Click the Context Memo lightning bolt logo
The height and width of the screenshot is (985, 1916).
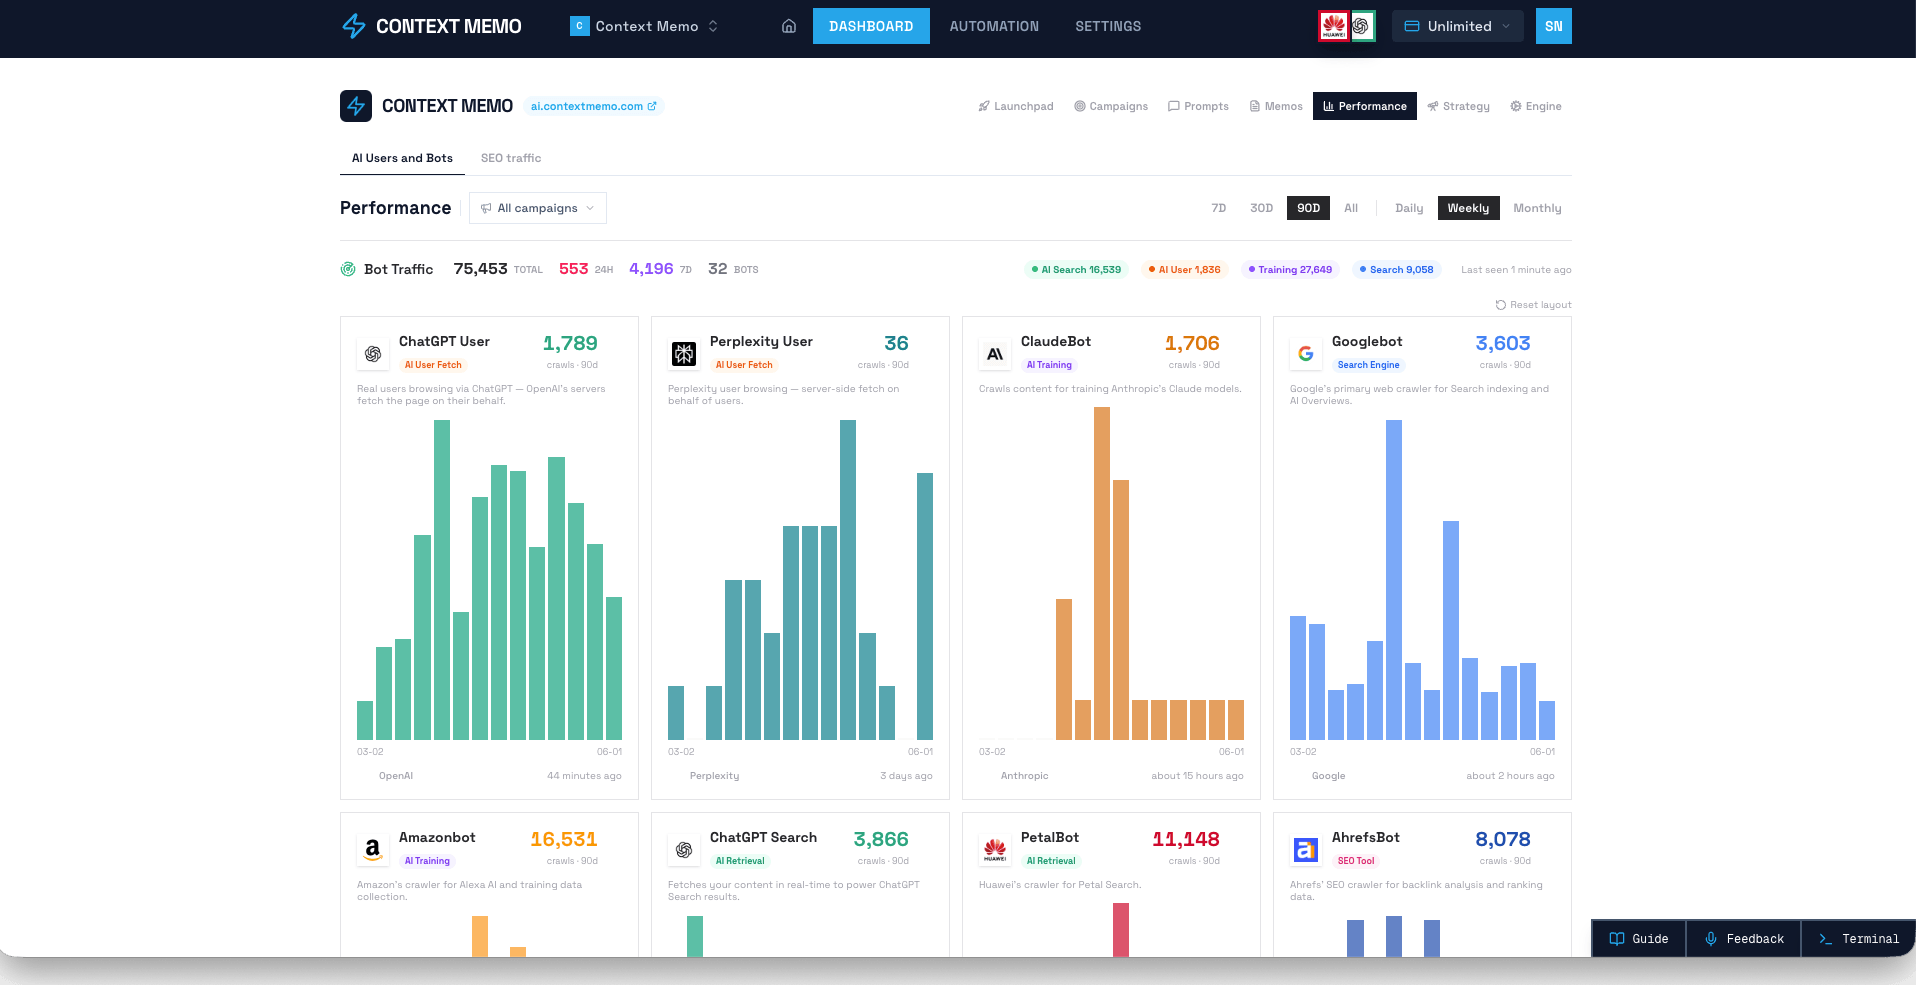pyautogui.click(x=354, y=26)
